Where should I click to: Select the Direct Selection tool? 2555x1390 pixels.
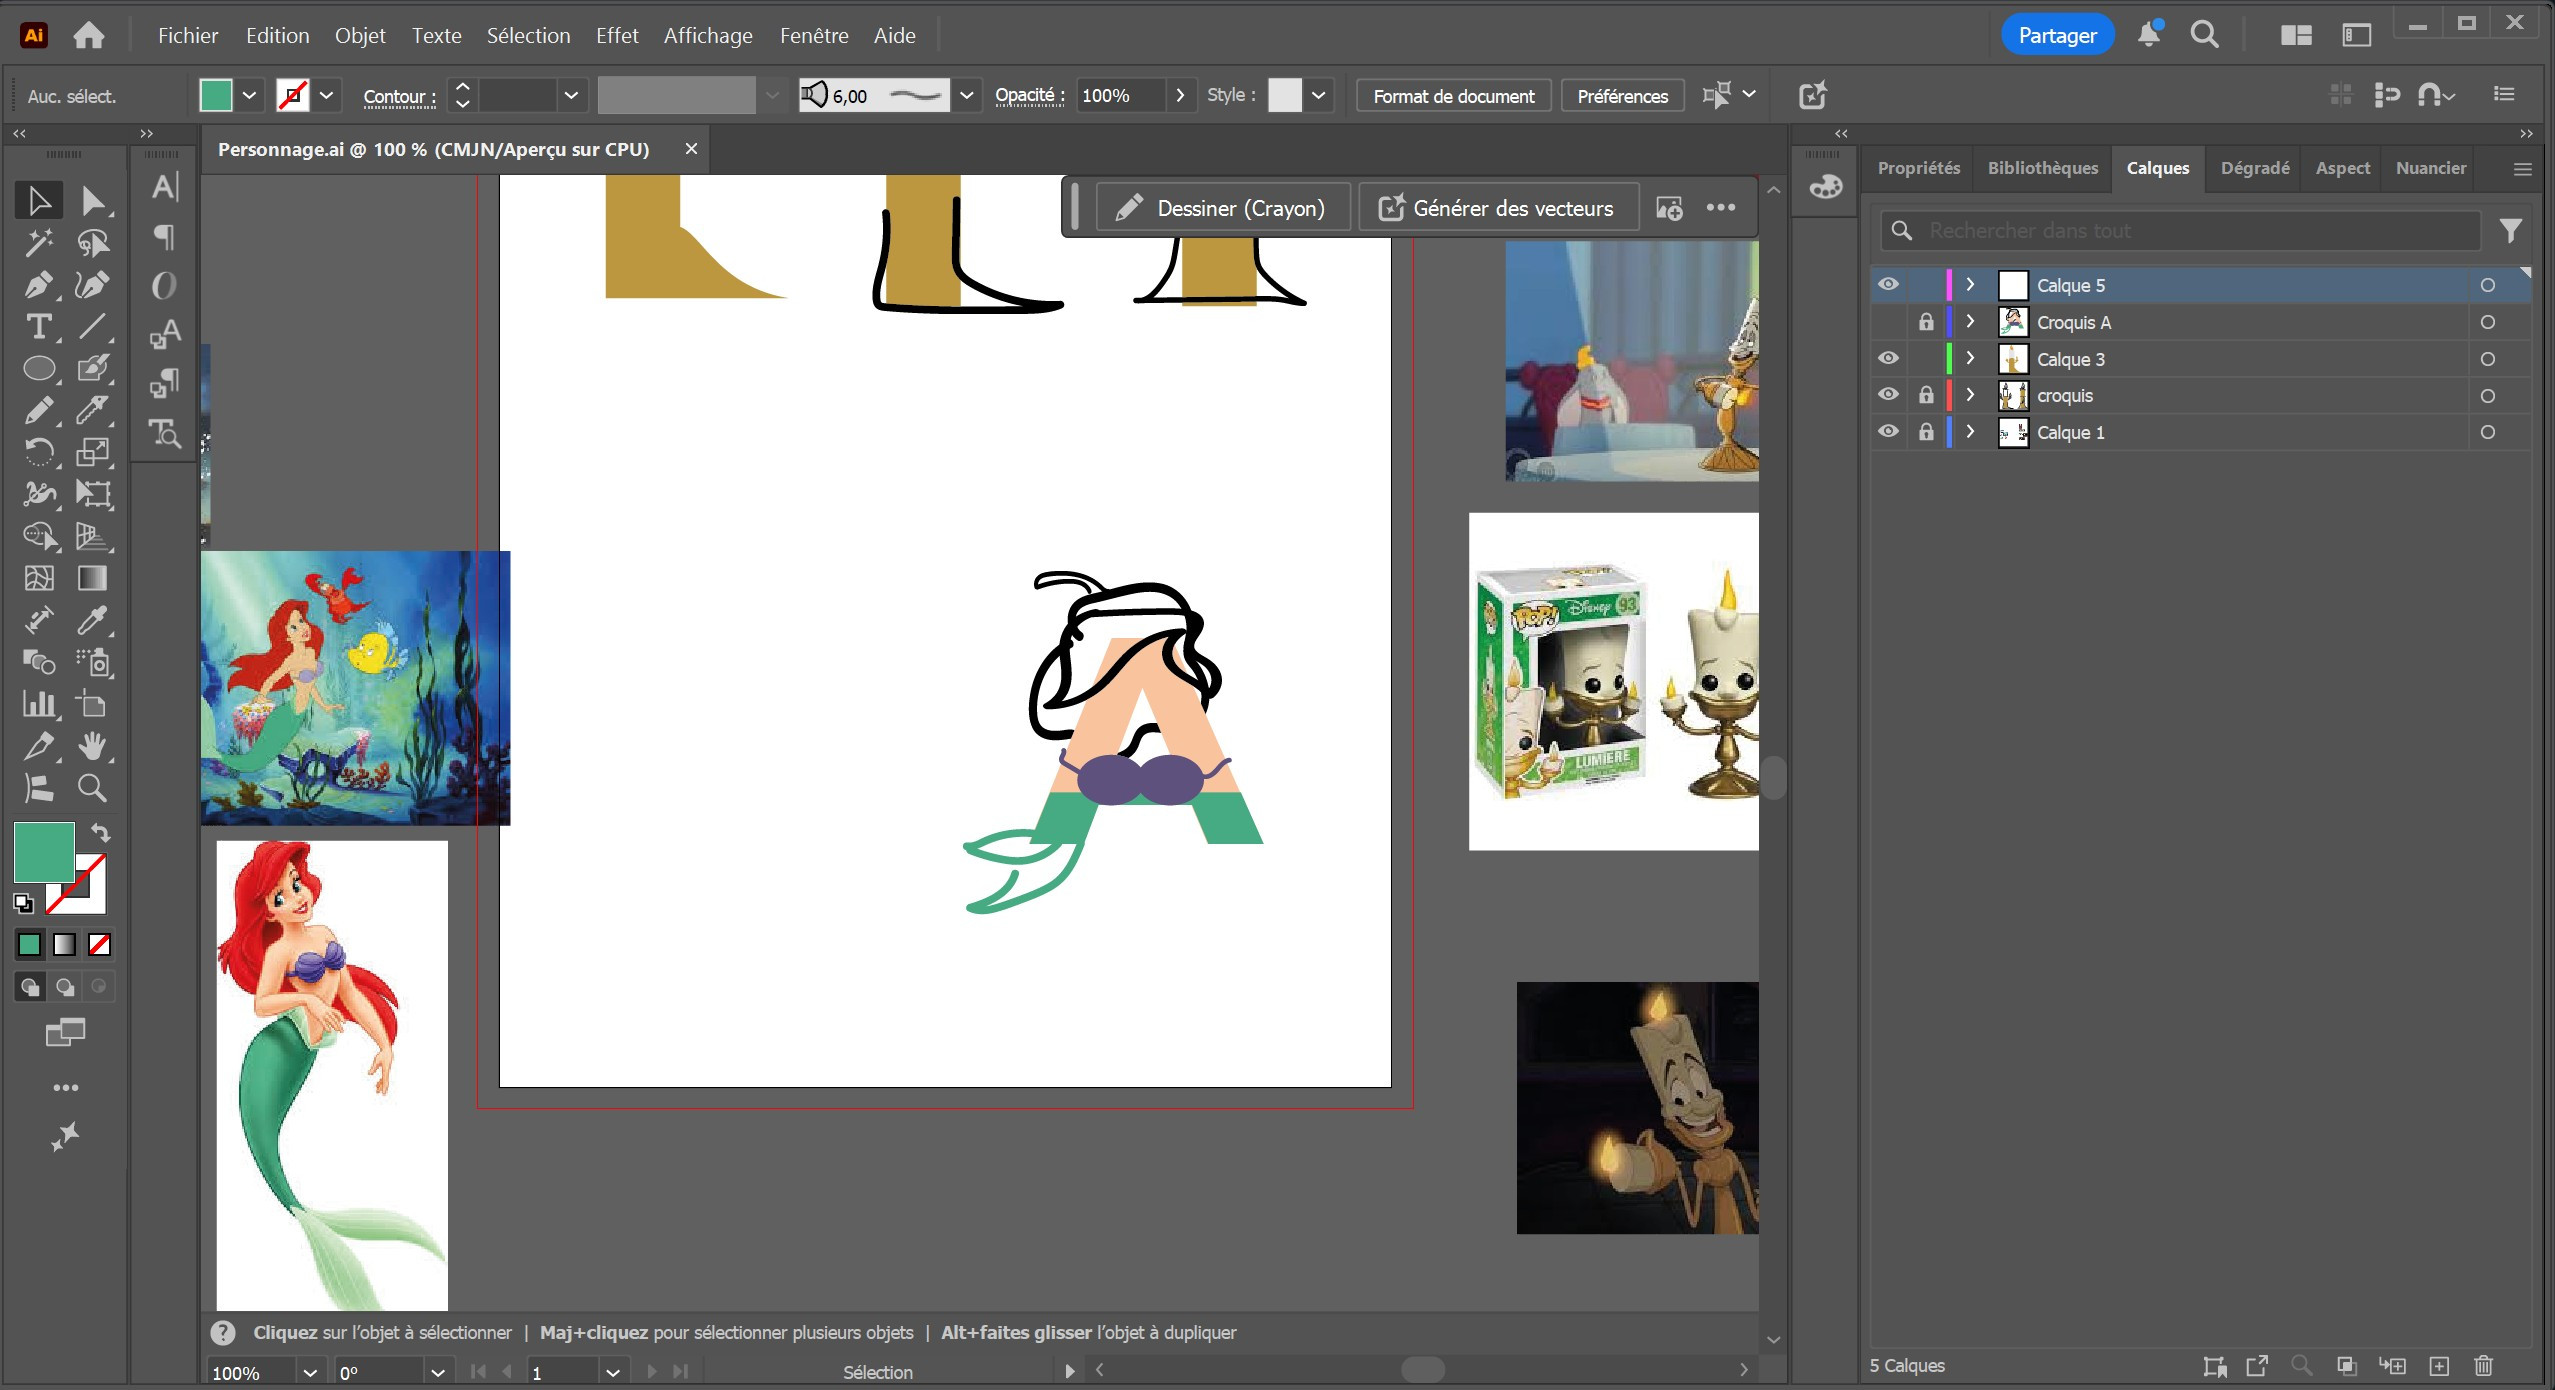(92, 201)
